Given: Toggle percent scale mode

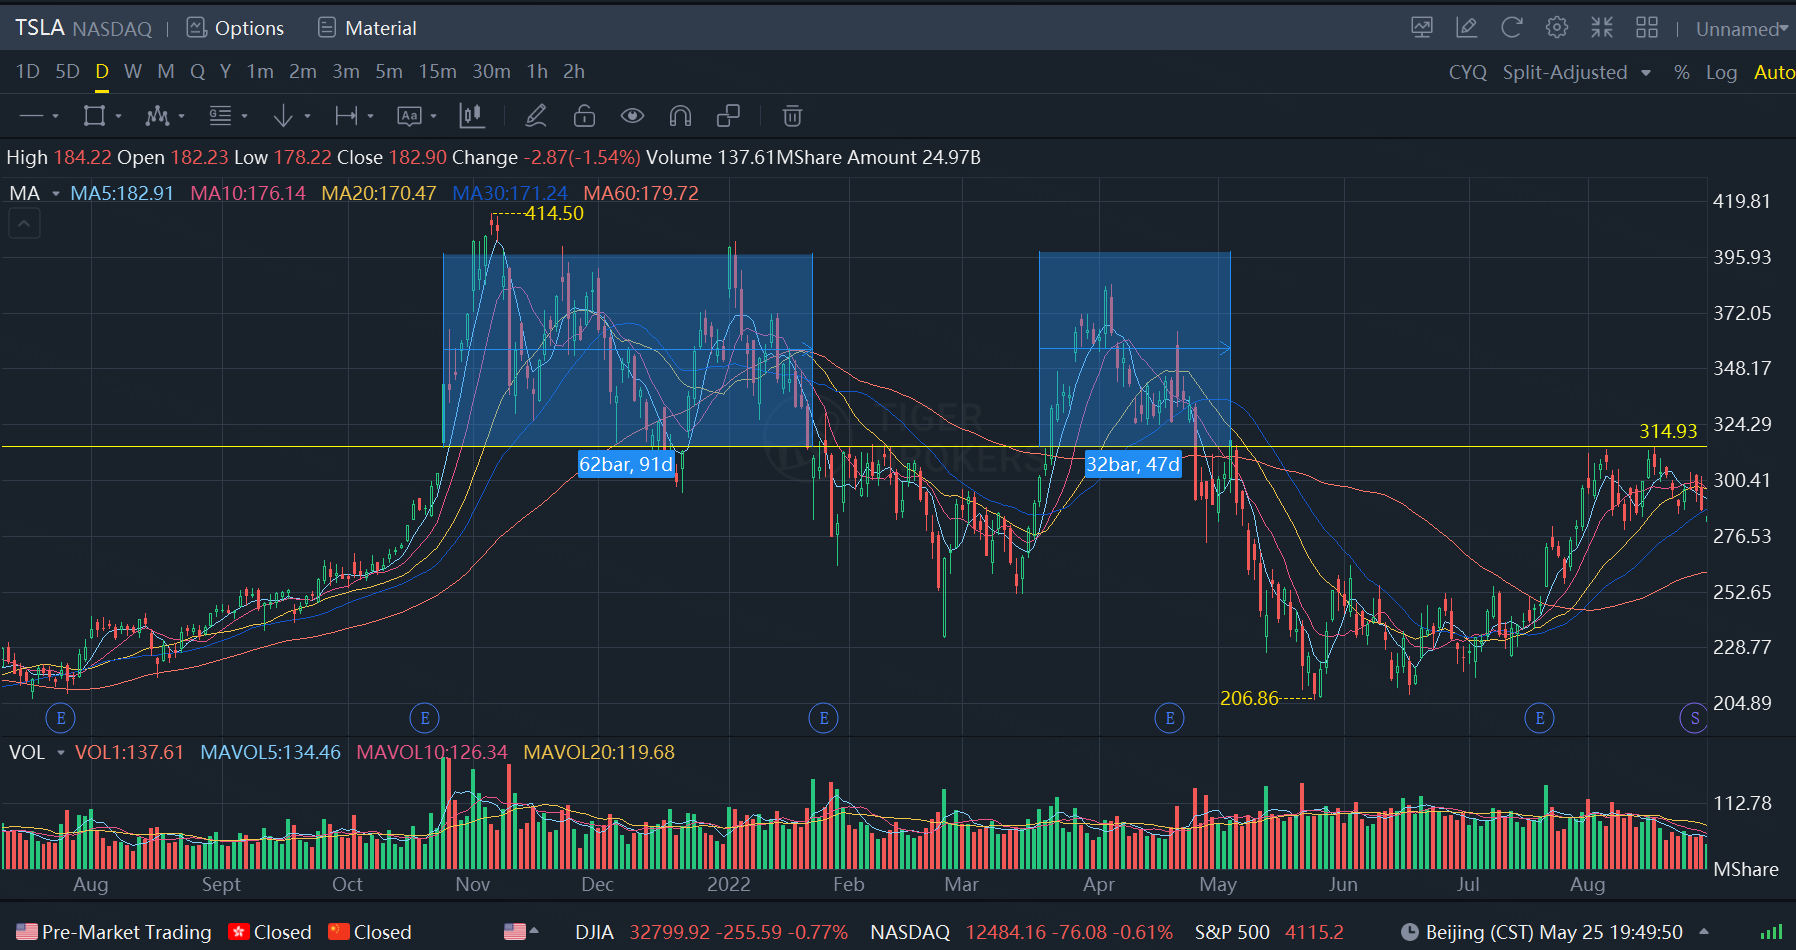Looking at the screenshot, I should pyautogui.click(x=1682, y=72).
